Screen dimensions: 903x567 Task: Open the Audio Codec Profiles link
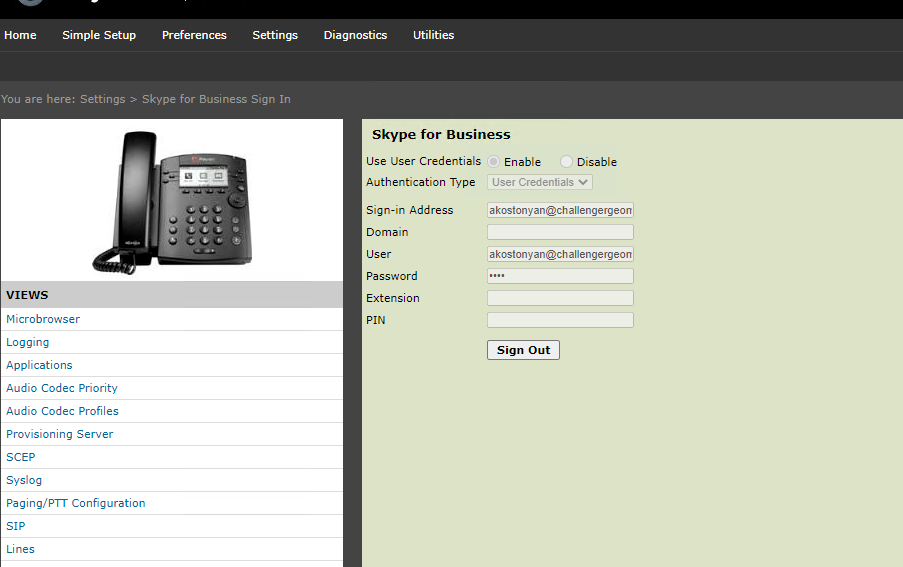coord(62,411)
